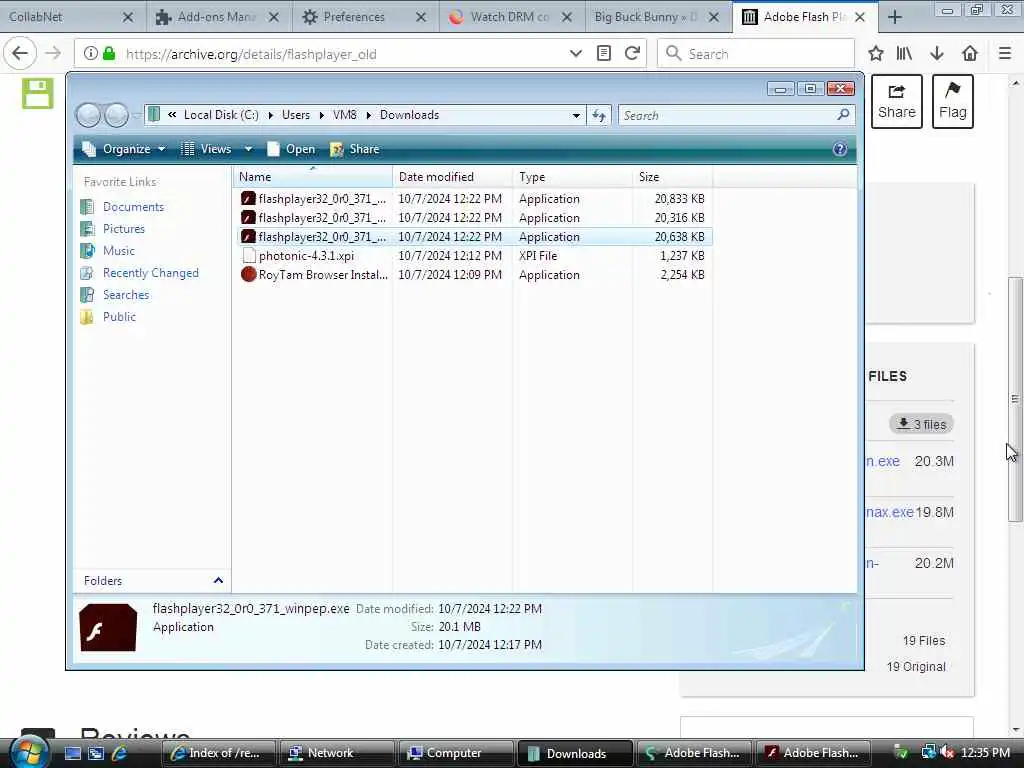This screenshot has width=1024, height=768.
Task: Open Views dropdown arrow
Action: 248,149
